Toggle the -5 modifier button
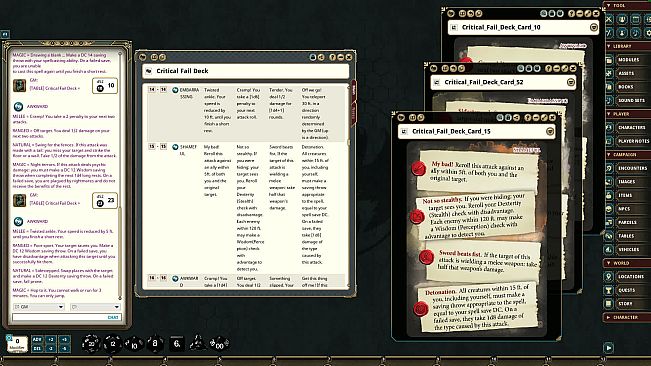 pos(64,348)
